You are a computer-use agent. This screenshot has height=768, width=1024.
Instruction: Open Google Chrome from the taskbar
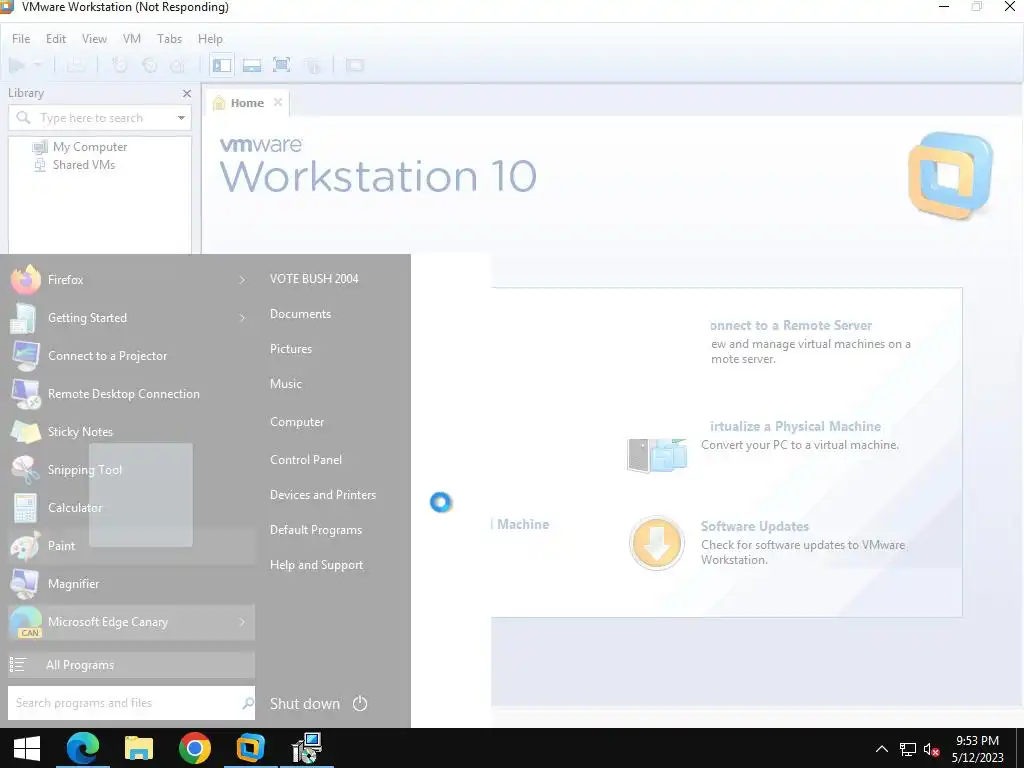[195, 748]
